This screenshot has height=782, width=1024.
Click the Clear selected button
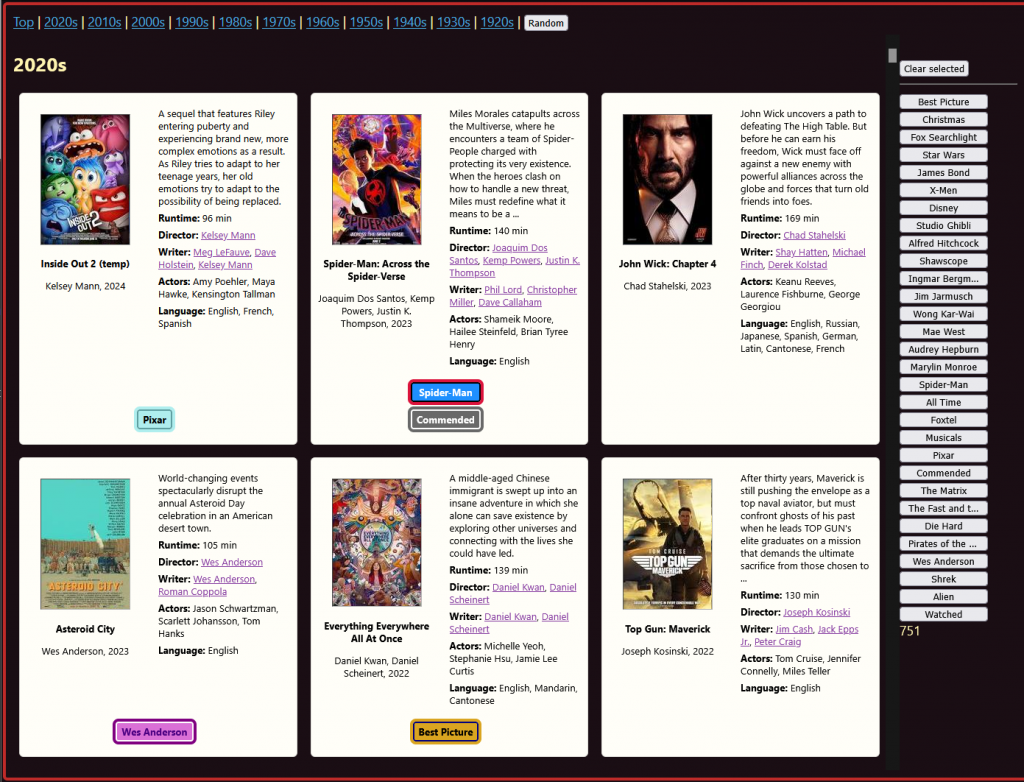click(x=934, y=69)
